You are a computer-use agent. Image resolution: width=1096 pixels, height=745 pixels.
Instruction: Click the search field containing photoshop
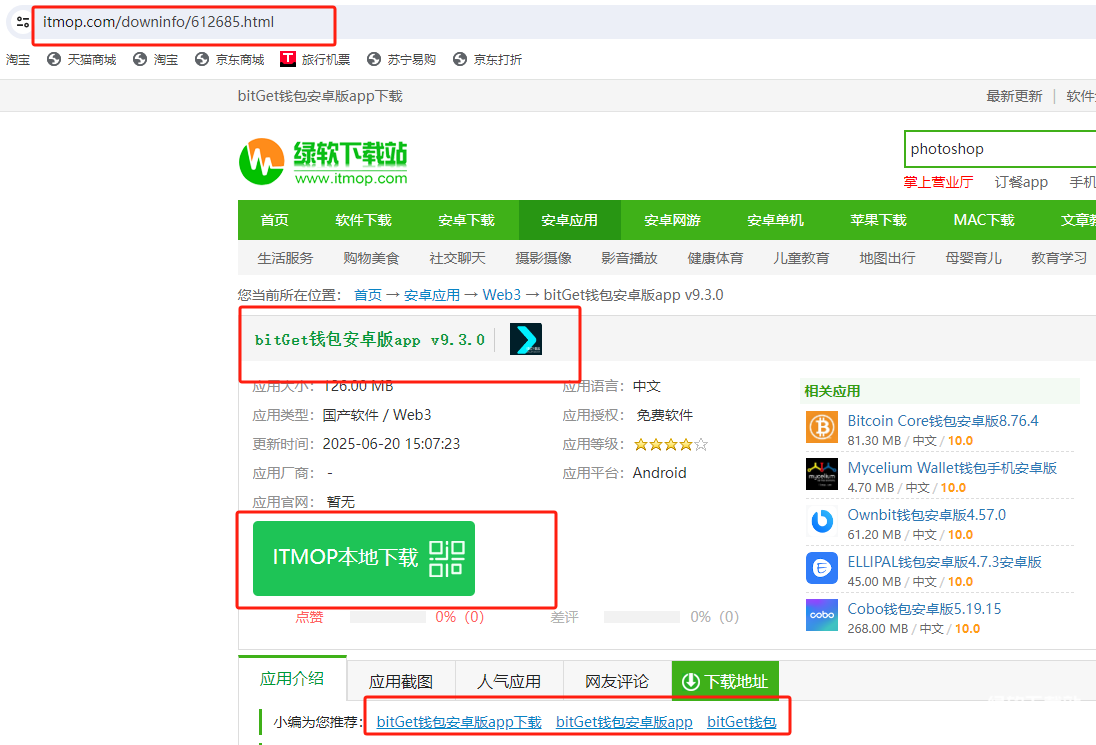point(1000,149)
